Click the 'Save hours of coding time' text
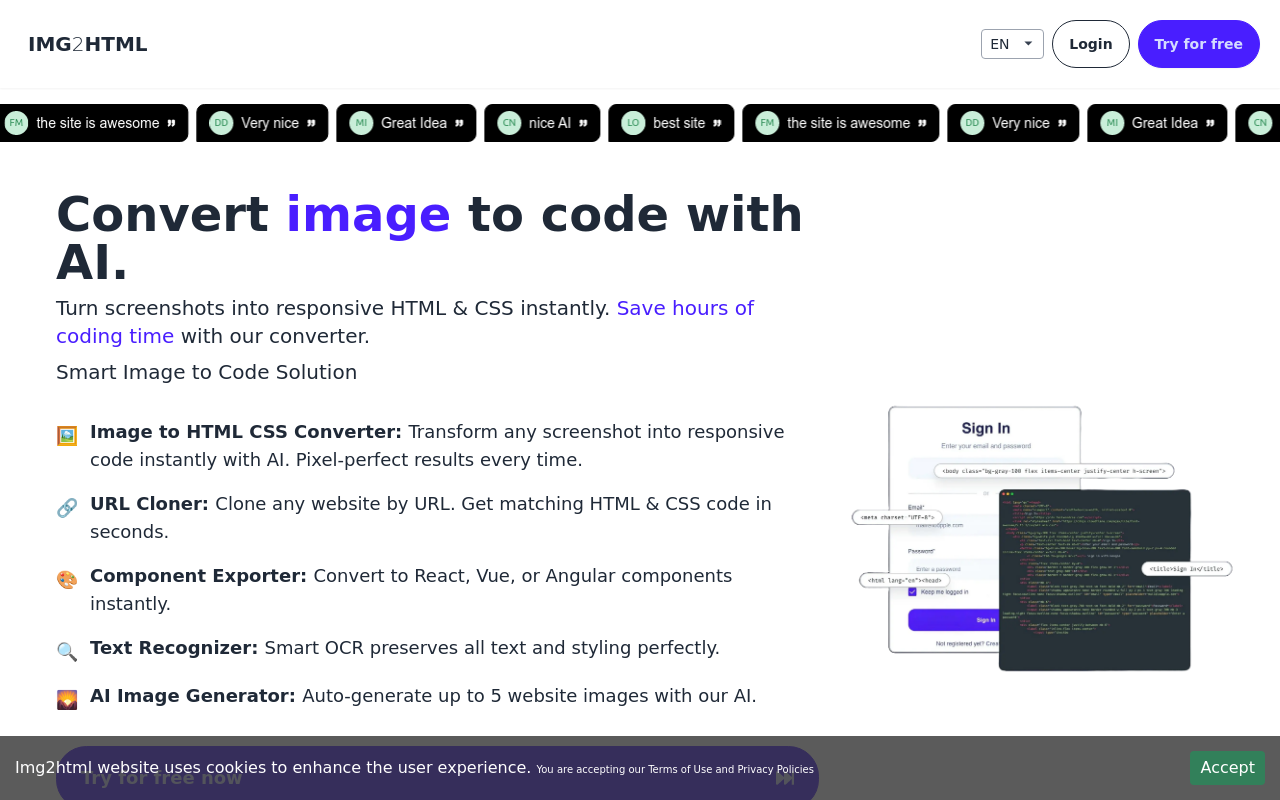Screen dimensions: 1280x800 (405, 322)
